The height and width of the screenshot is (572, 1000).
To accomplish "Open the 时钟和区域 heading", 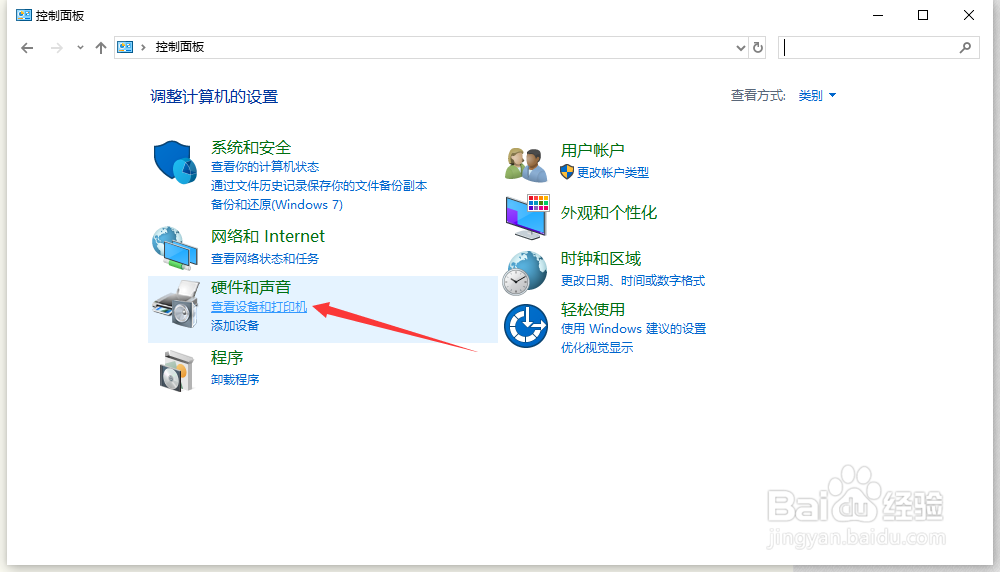I will [x=601, y=258].
